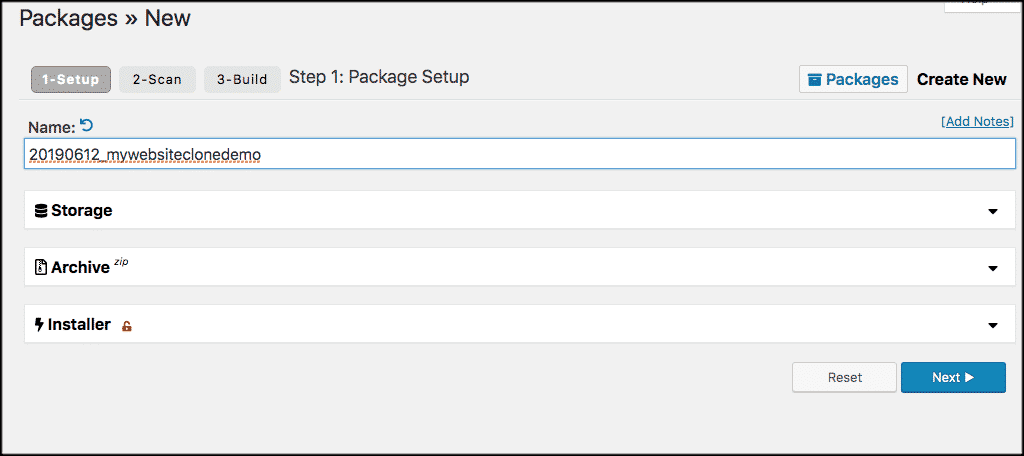Expand the Installer section arrow
1024x456 pixels.
993,325
